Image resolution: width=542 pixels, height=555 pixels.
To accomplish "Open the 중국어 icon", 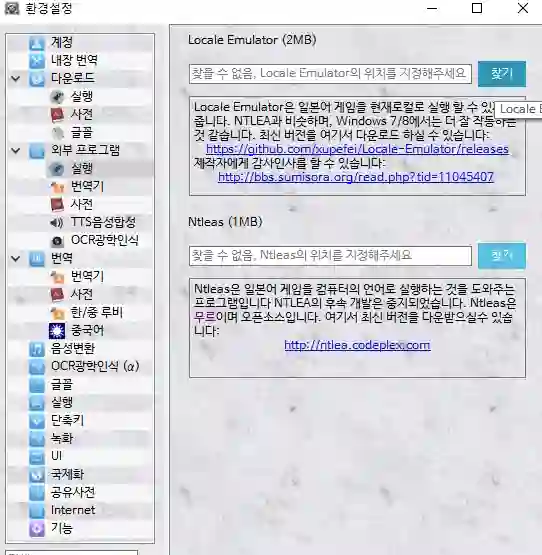I will click(x=57, y=331).
